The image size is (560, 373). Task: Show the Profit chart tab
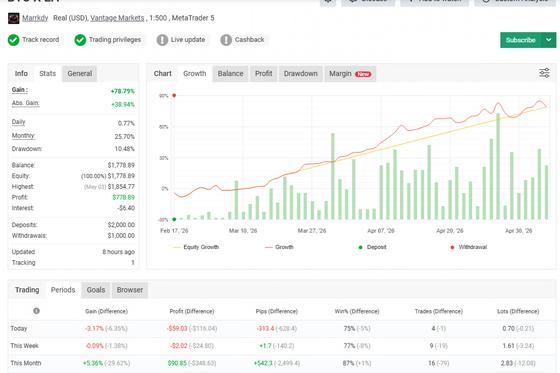click(x=264, y=74)
